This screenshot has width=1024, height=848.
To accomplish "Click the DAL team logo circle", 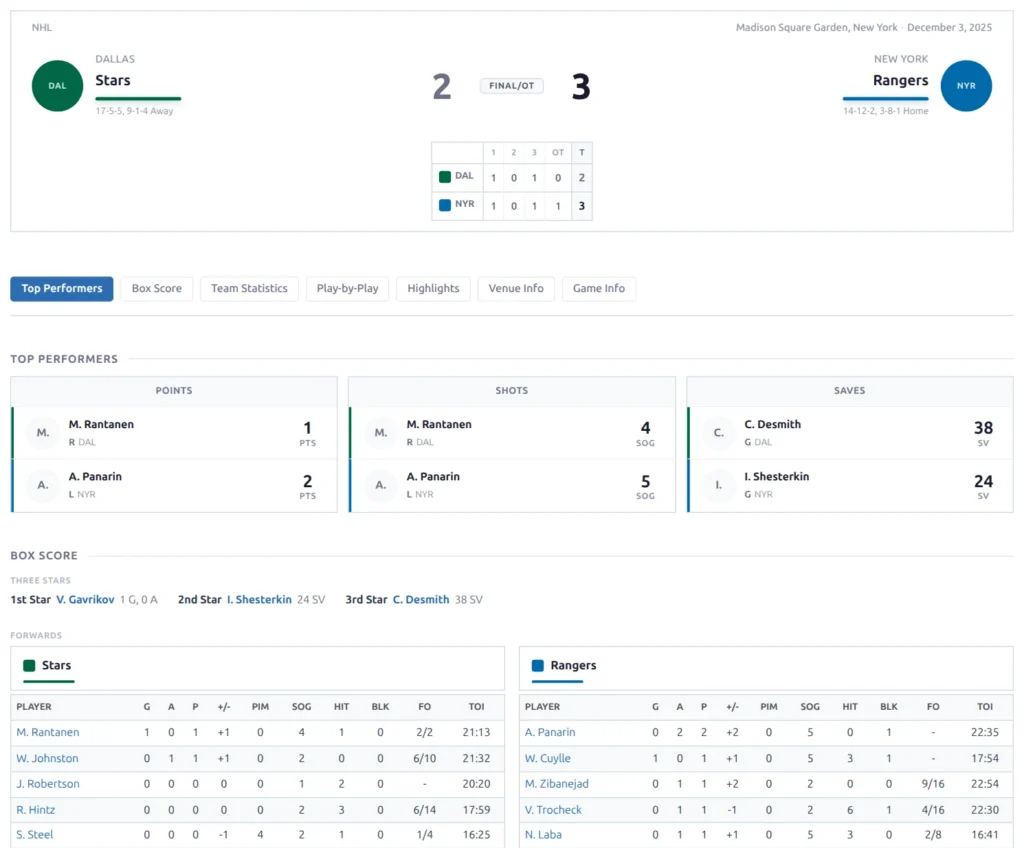I will click(57, 86).
